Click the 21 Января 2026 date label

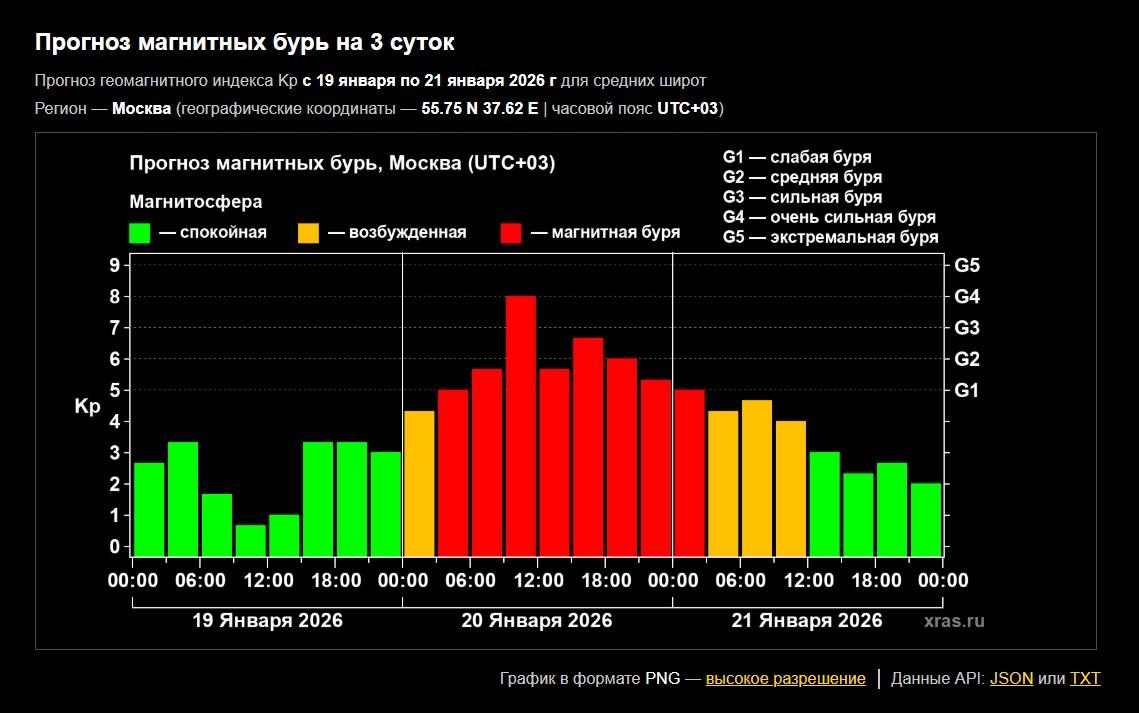pyautogui.click(x=807, y=621)
